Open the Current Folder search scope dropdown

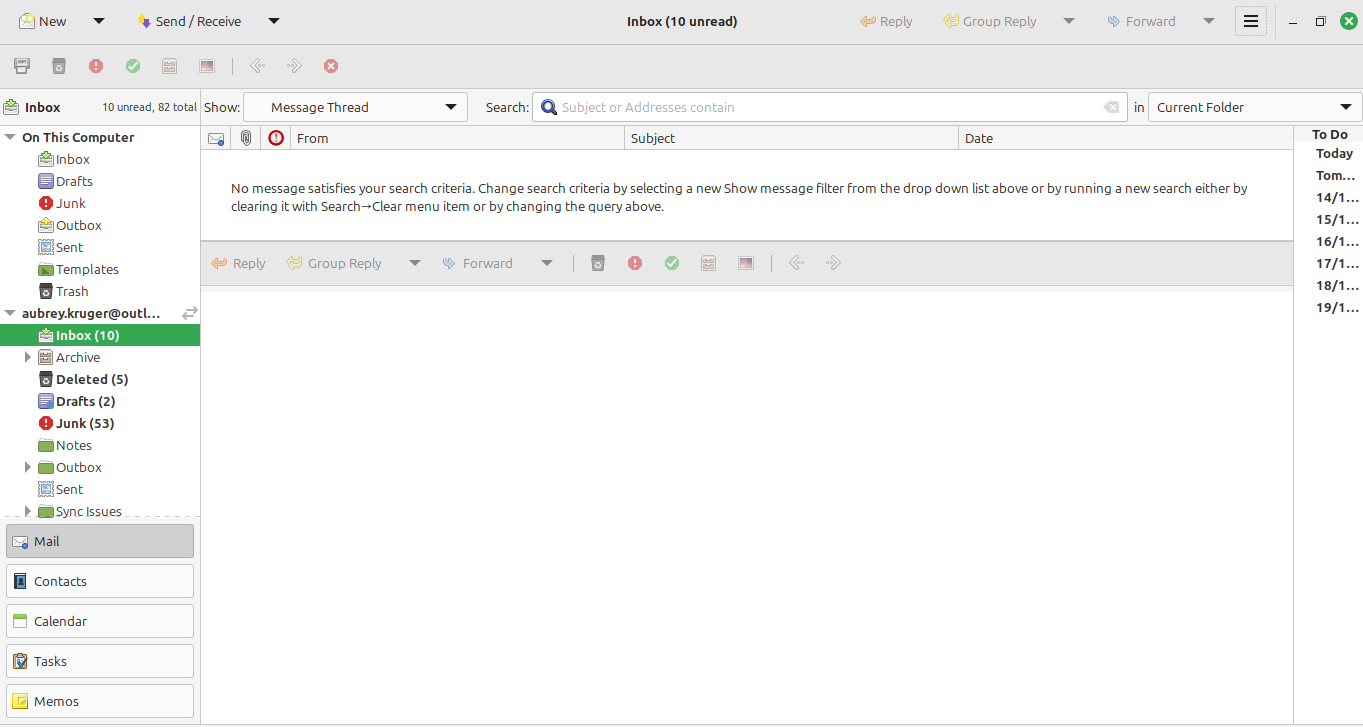point(1254,107)
